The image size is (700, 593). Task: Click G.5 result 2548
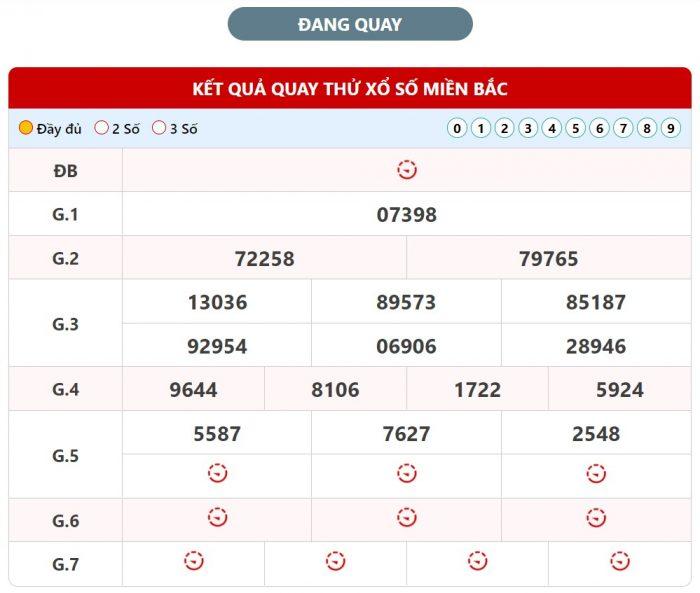(596, 434)
